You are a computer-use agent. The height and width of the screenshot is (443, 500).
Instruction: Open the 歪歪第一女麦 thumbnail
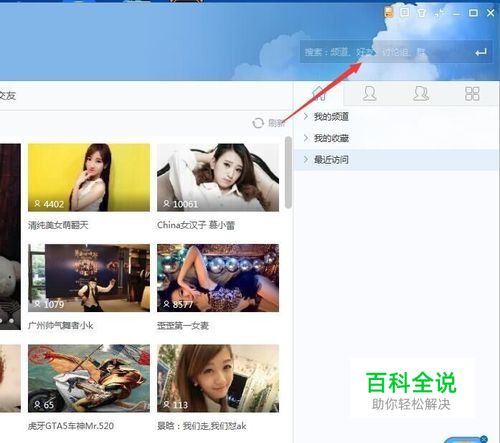(x=218, y=278)
